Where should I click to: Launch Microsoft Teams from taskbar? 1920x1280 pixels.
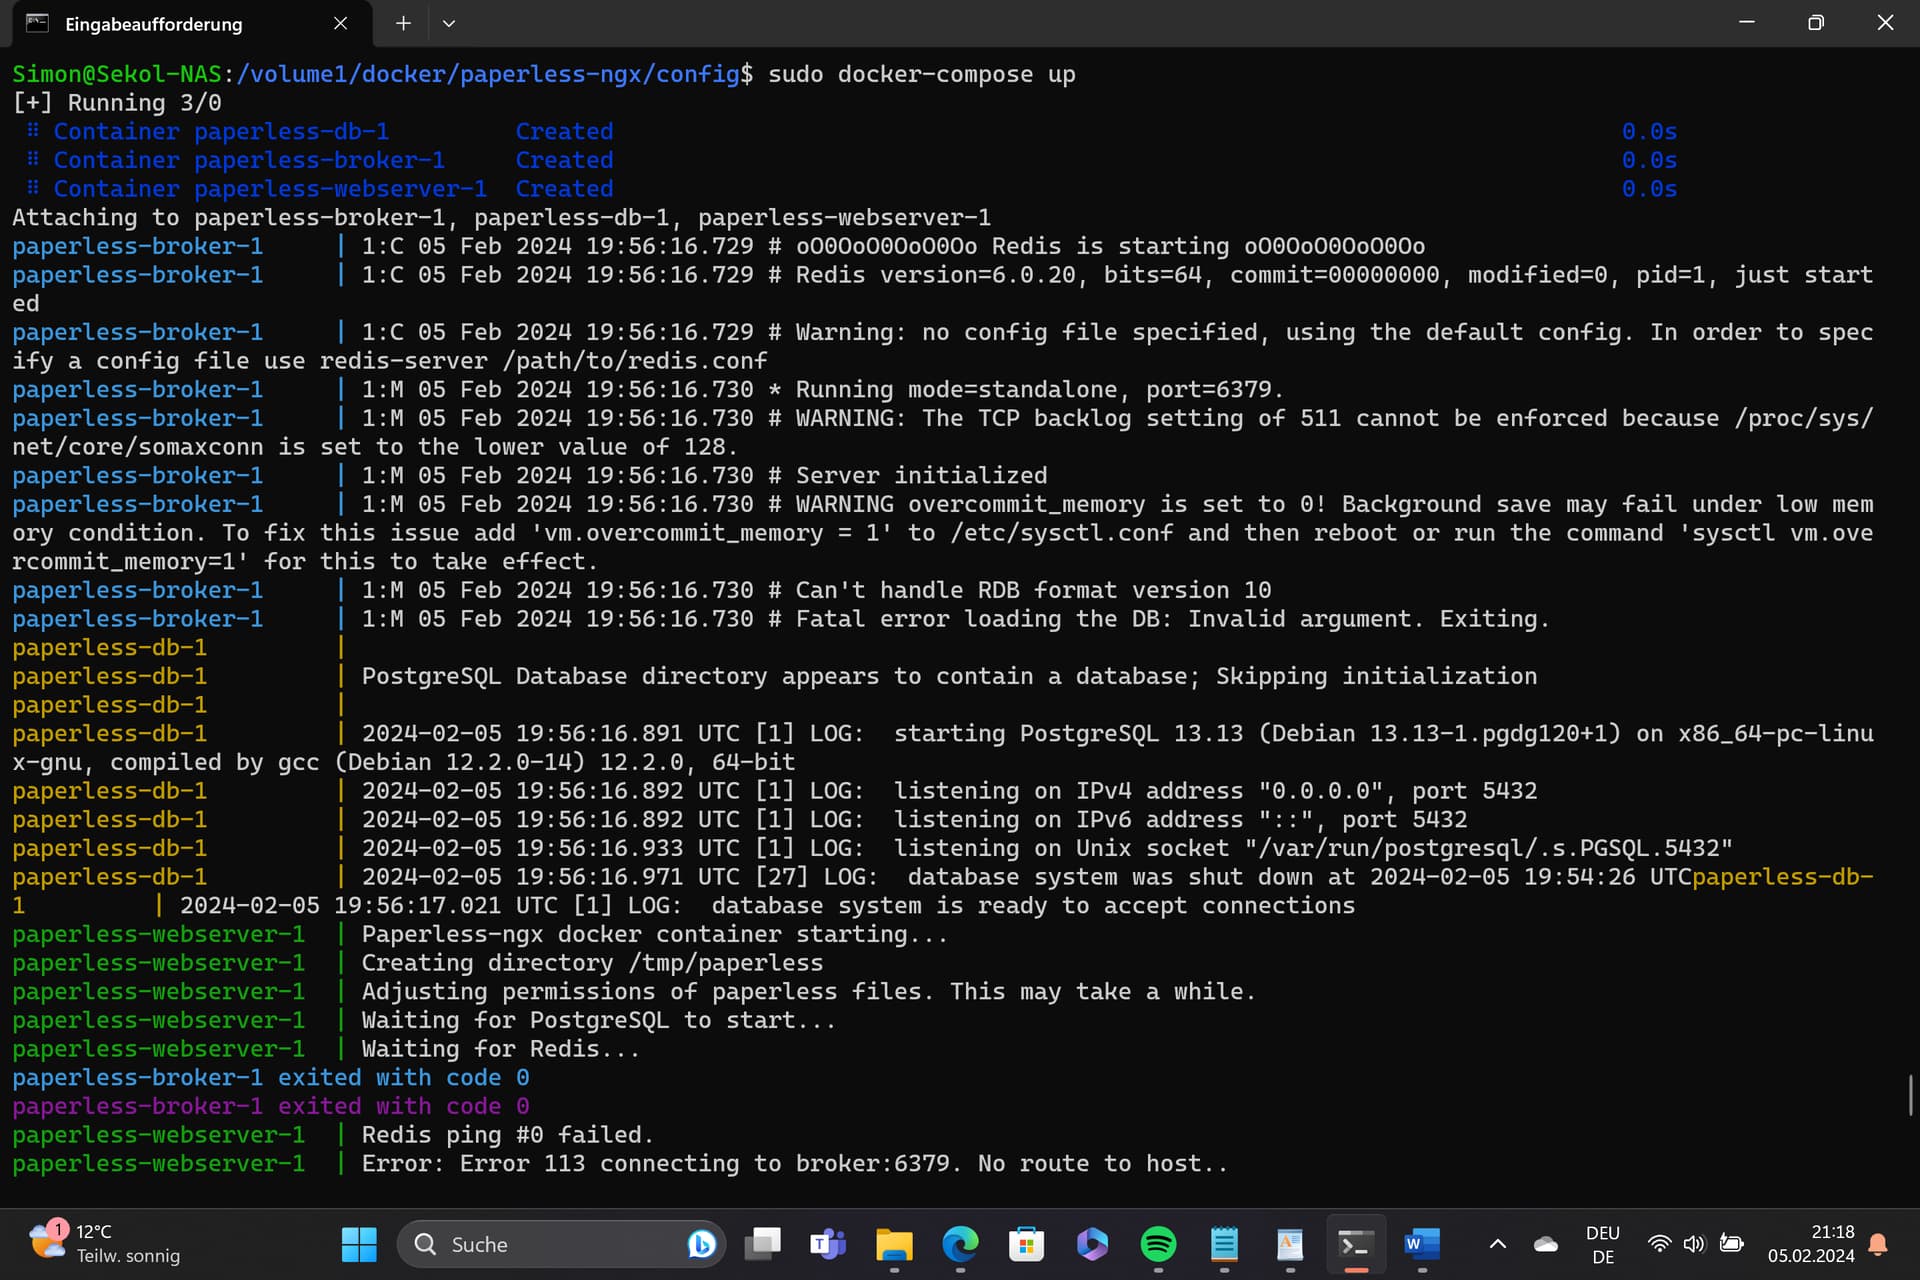point(828,1244)
